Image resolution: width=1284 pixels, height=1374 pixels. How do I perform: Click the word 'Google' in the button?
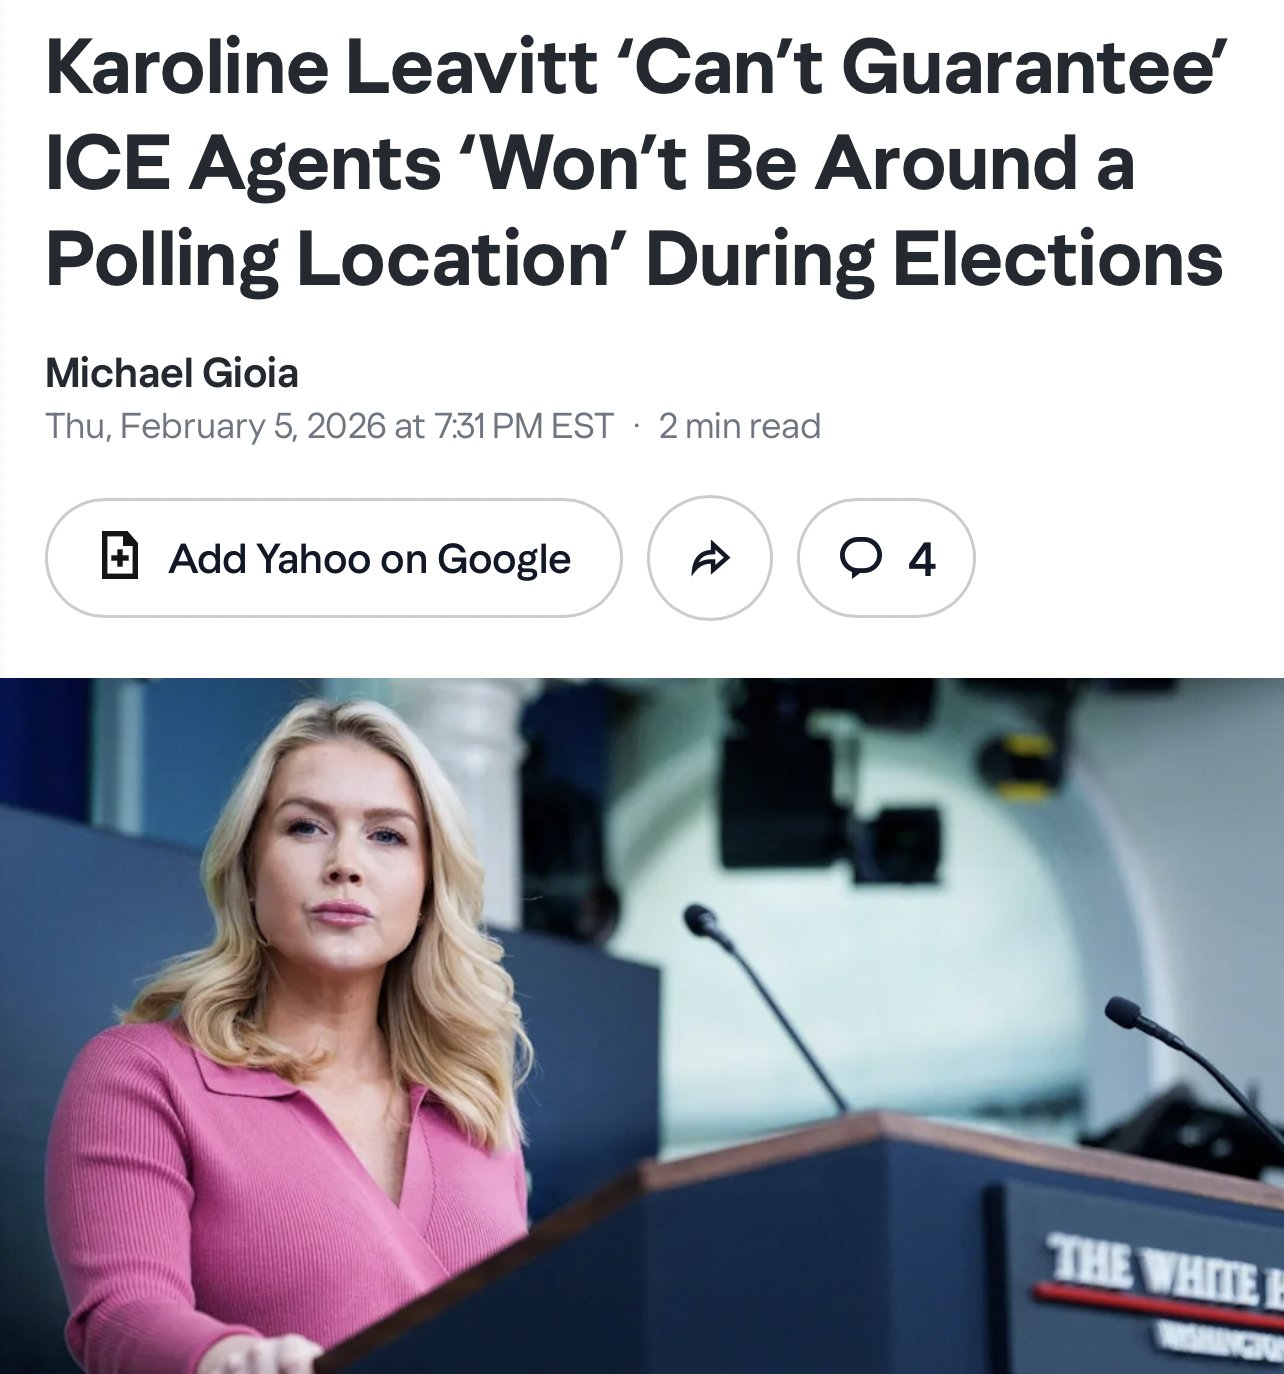[503, 559]
